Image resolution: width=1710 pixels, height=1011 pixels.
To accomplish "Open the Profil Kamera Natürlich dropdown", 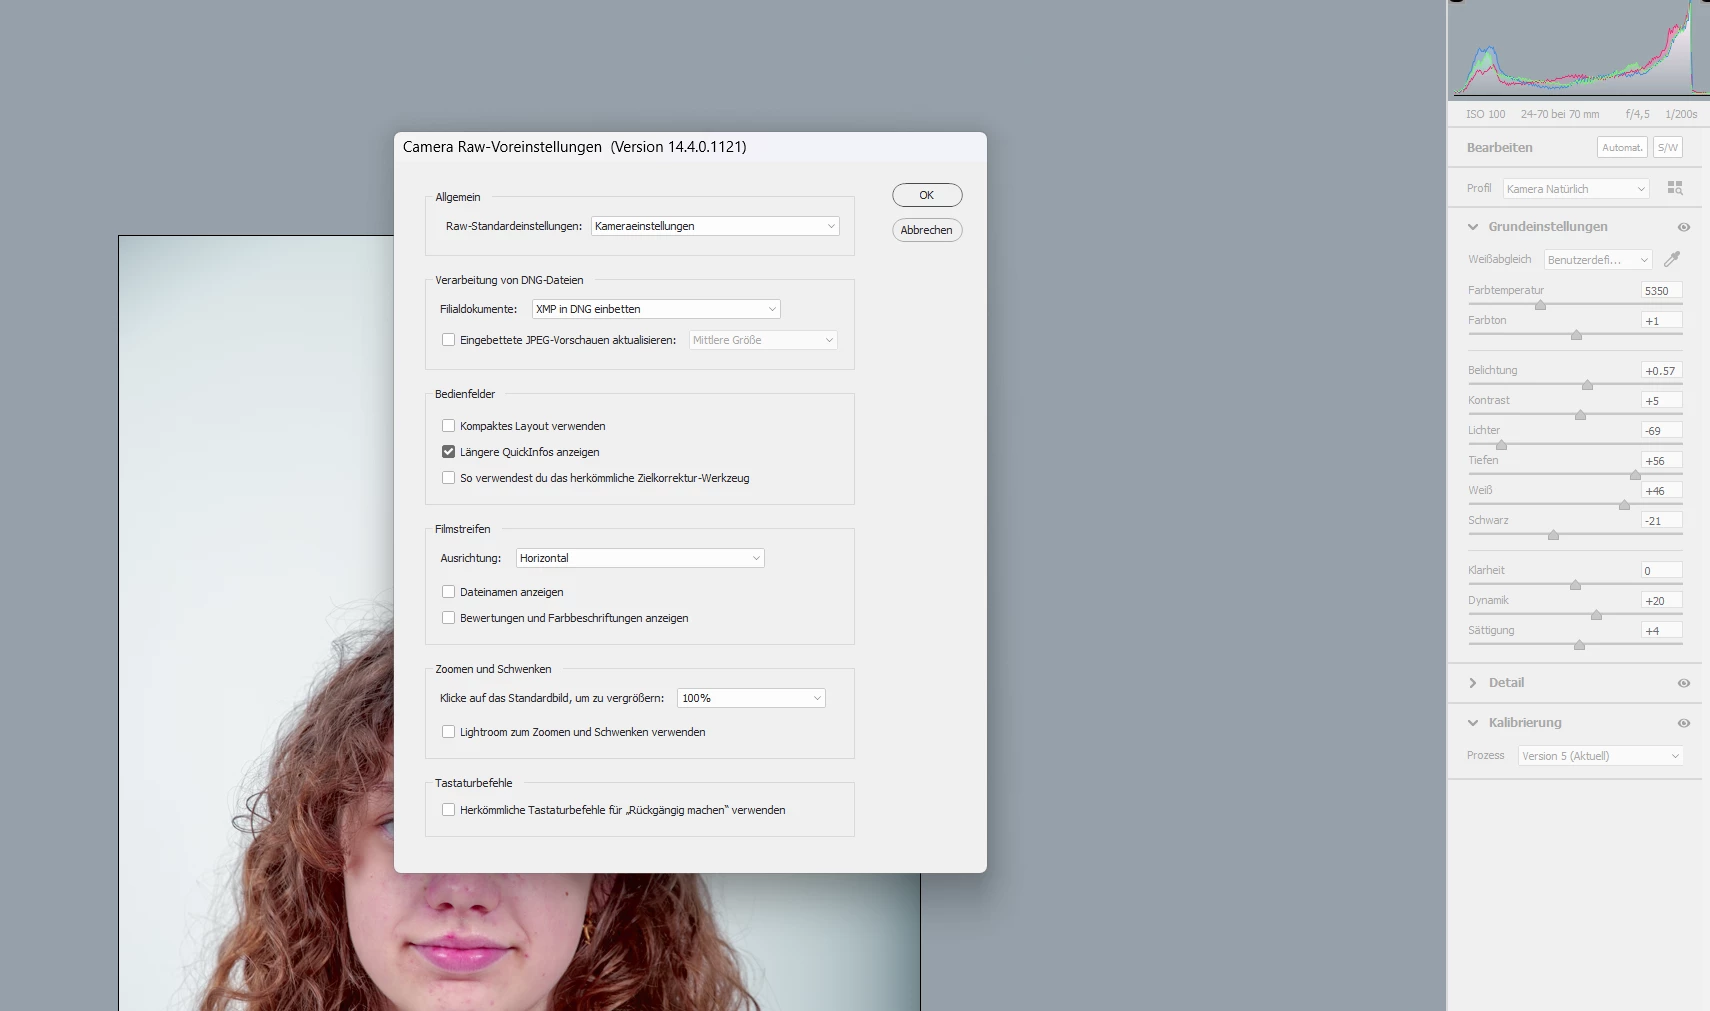I will [1576, 189].
